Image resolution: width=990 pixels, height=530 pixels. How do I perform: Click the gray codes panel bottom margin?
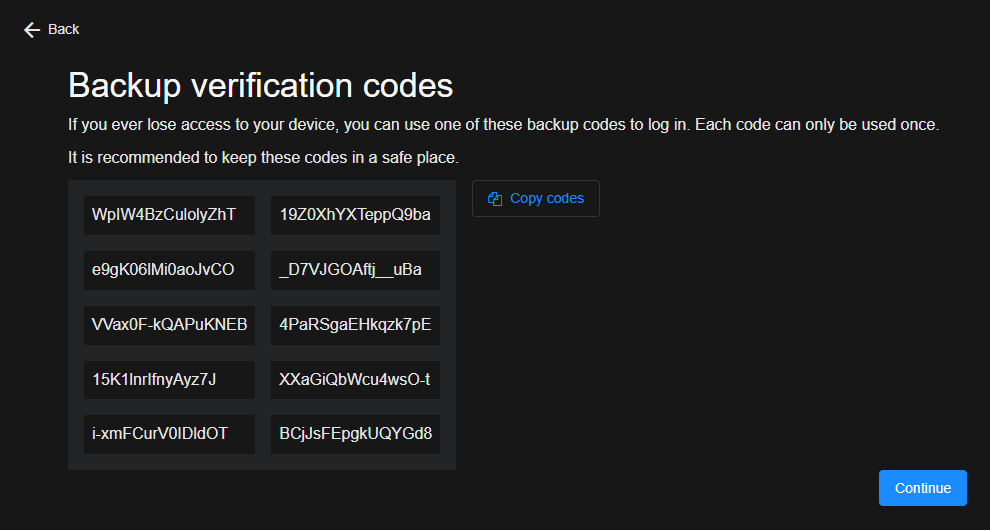click(261, 462)
